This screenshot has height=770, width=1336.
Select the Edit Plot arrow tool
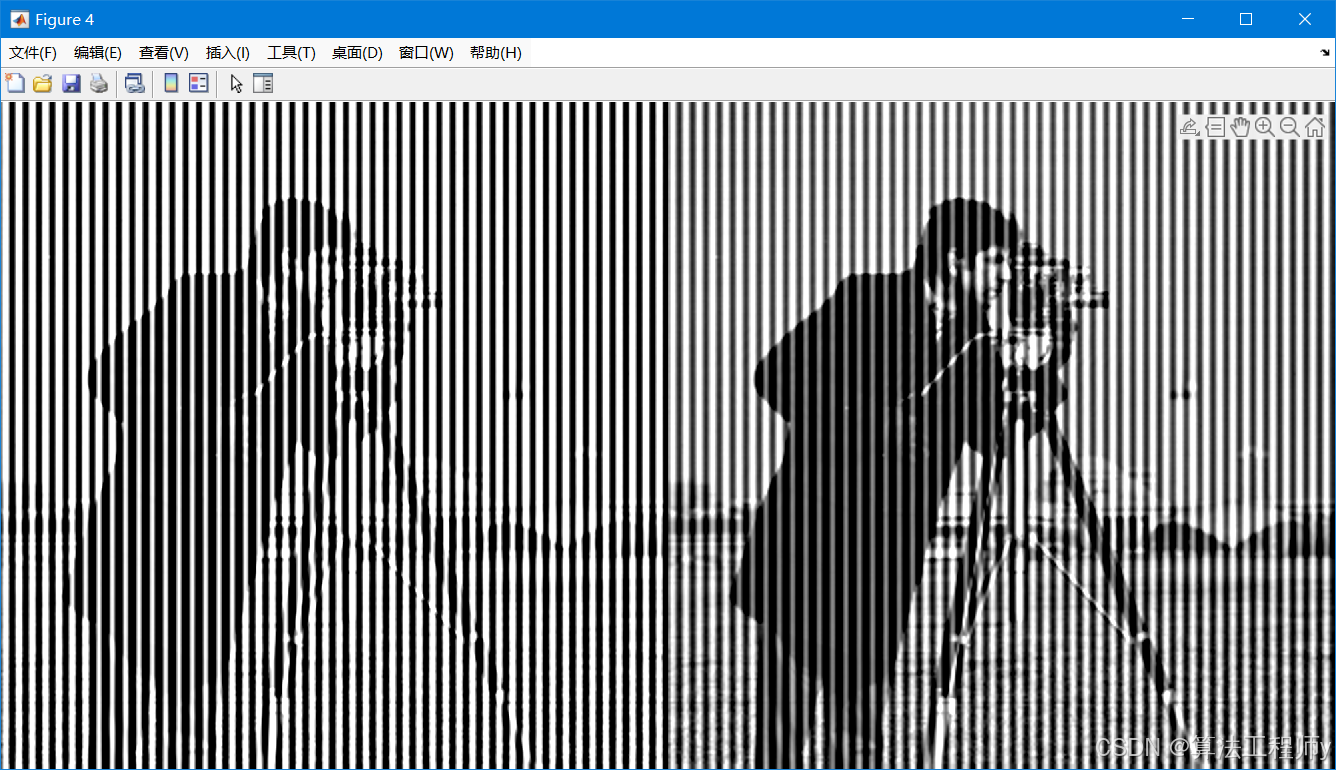pos(236,84)
